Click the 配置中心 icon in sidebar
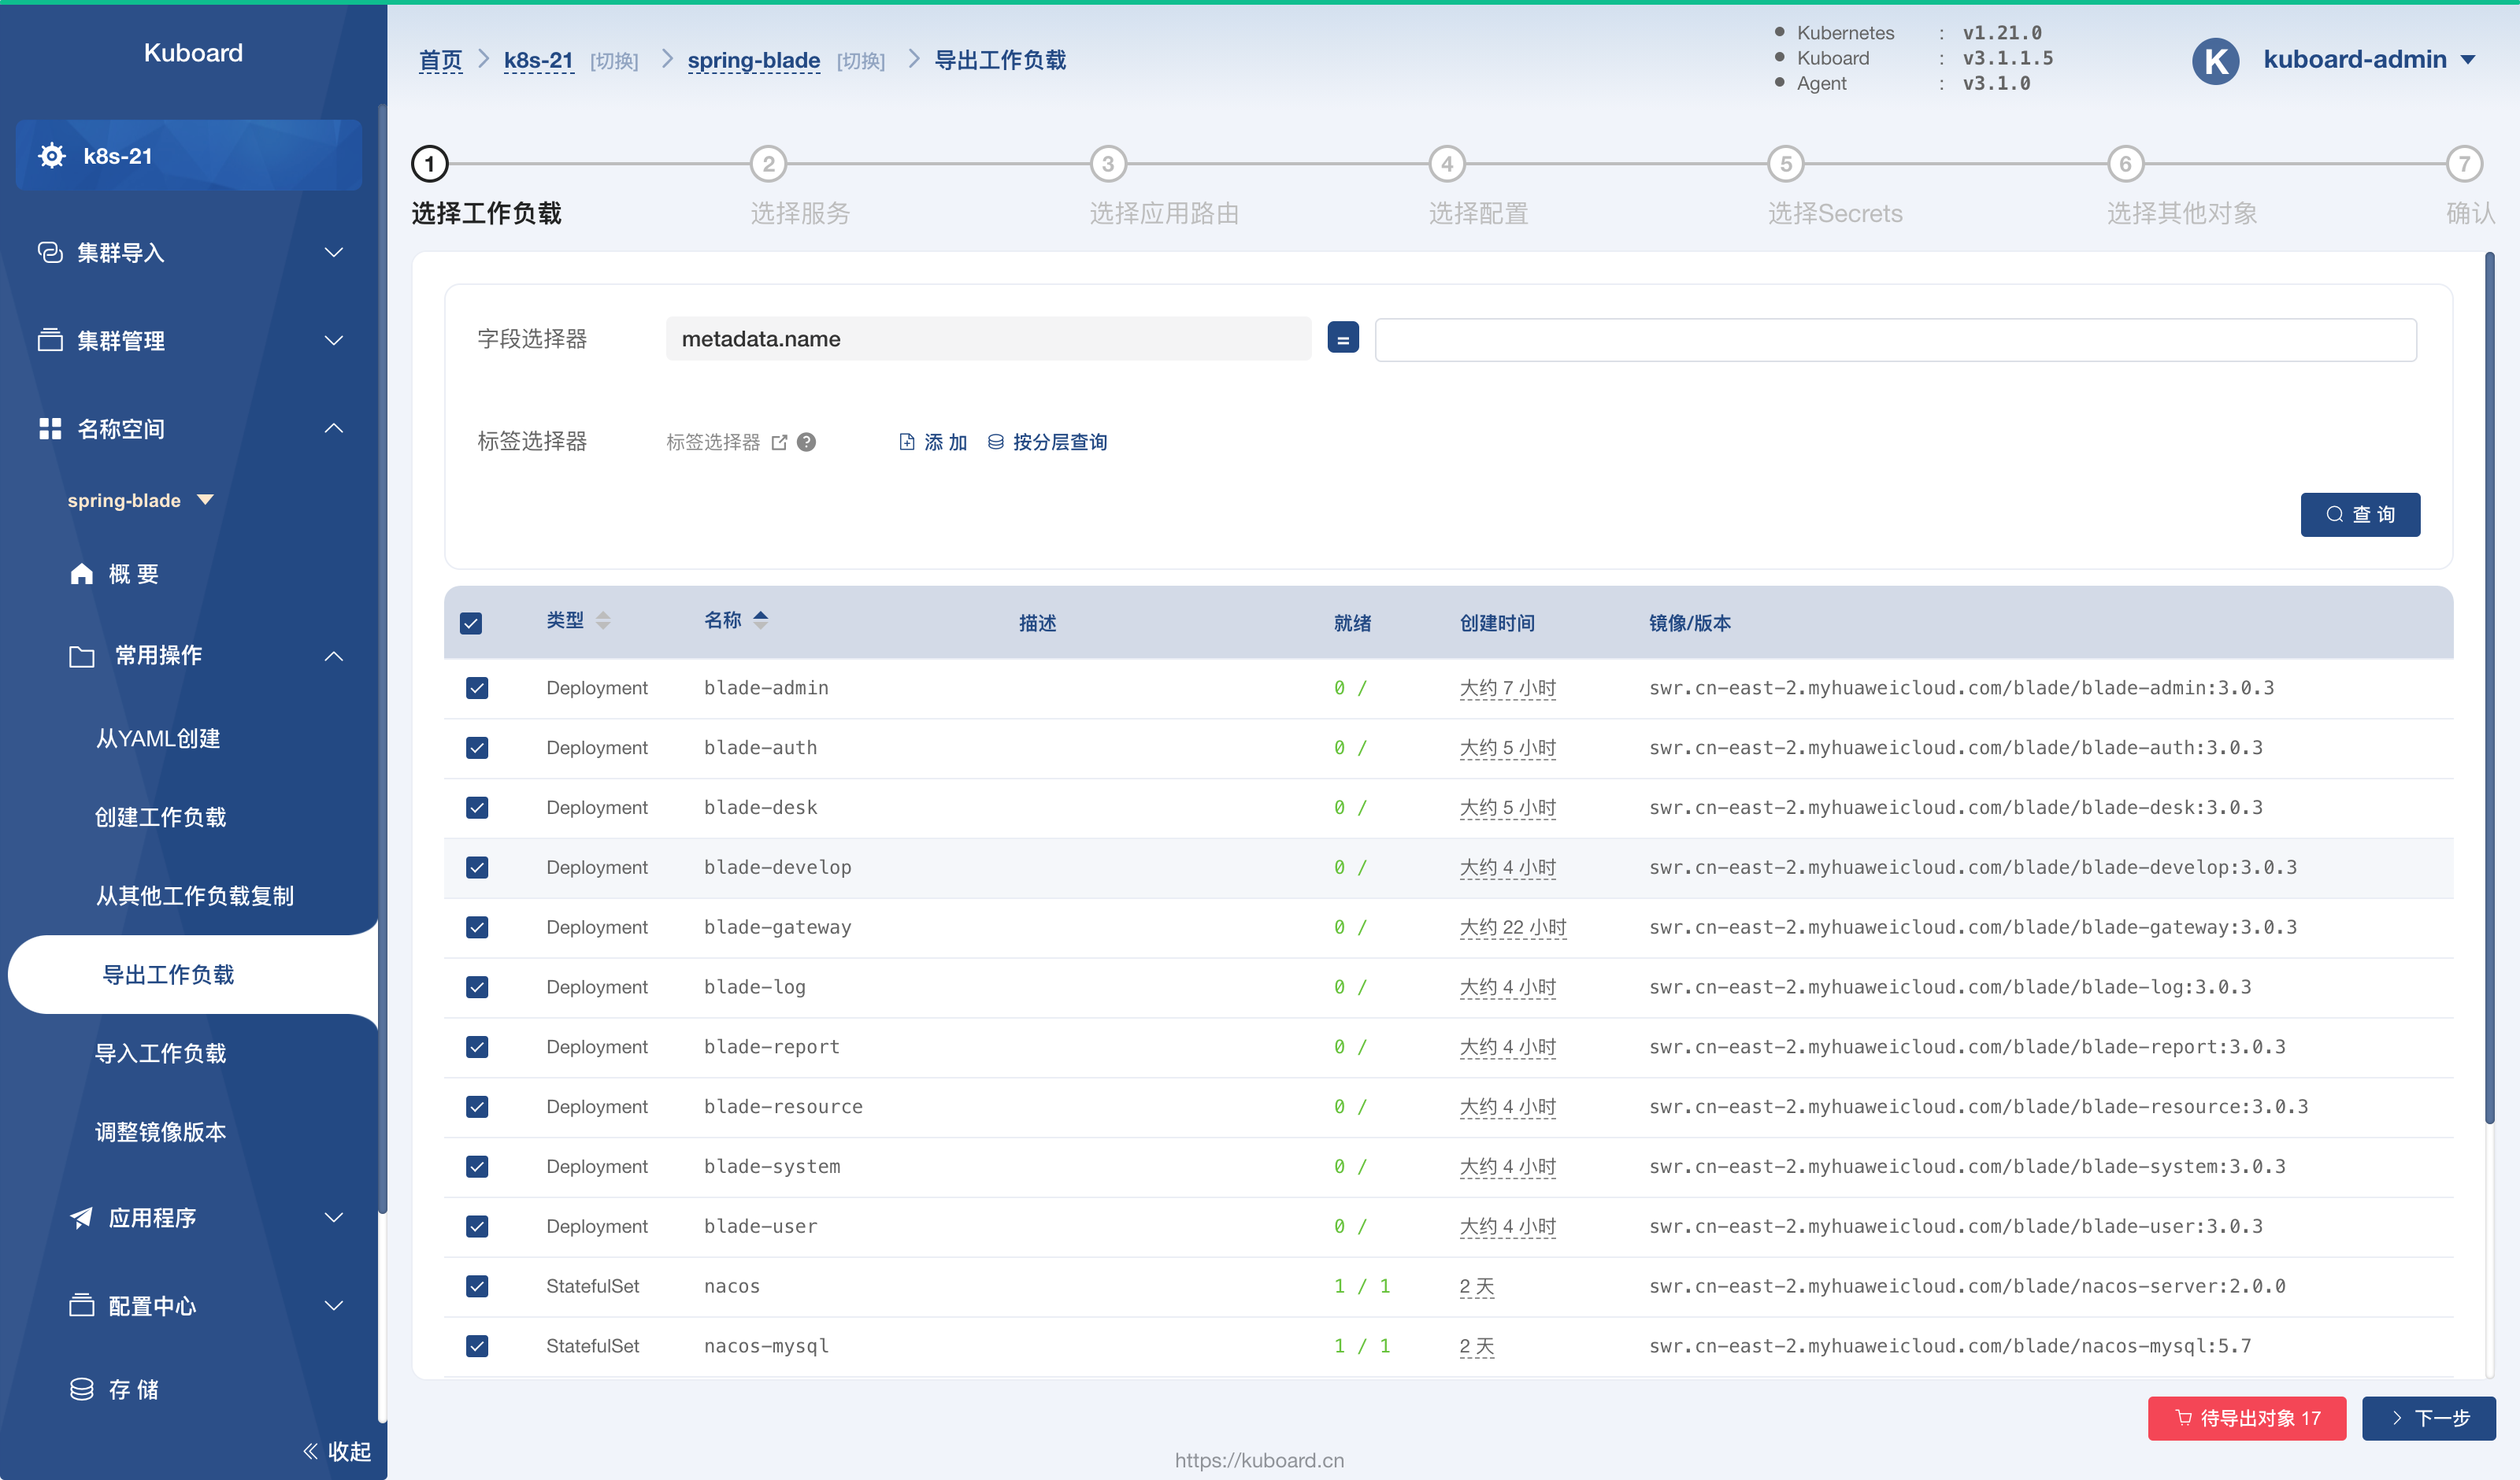This screenshot has height=1480, width=2520. pos(82,1305)
